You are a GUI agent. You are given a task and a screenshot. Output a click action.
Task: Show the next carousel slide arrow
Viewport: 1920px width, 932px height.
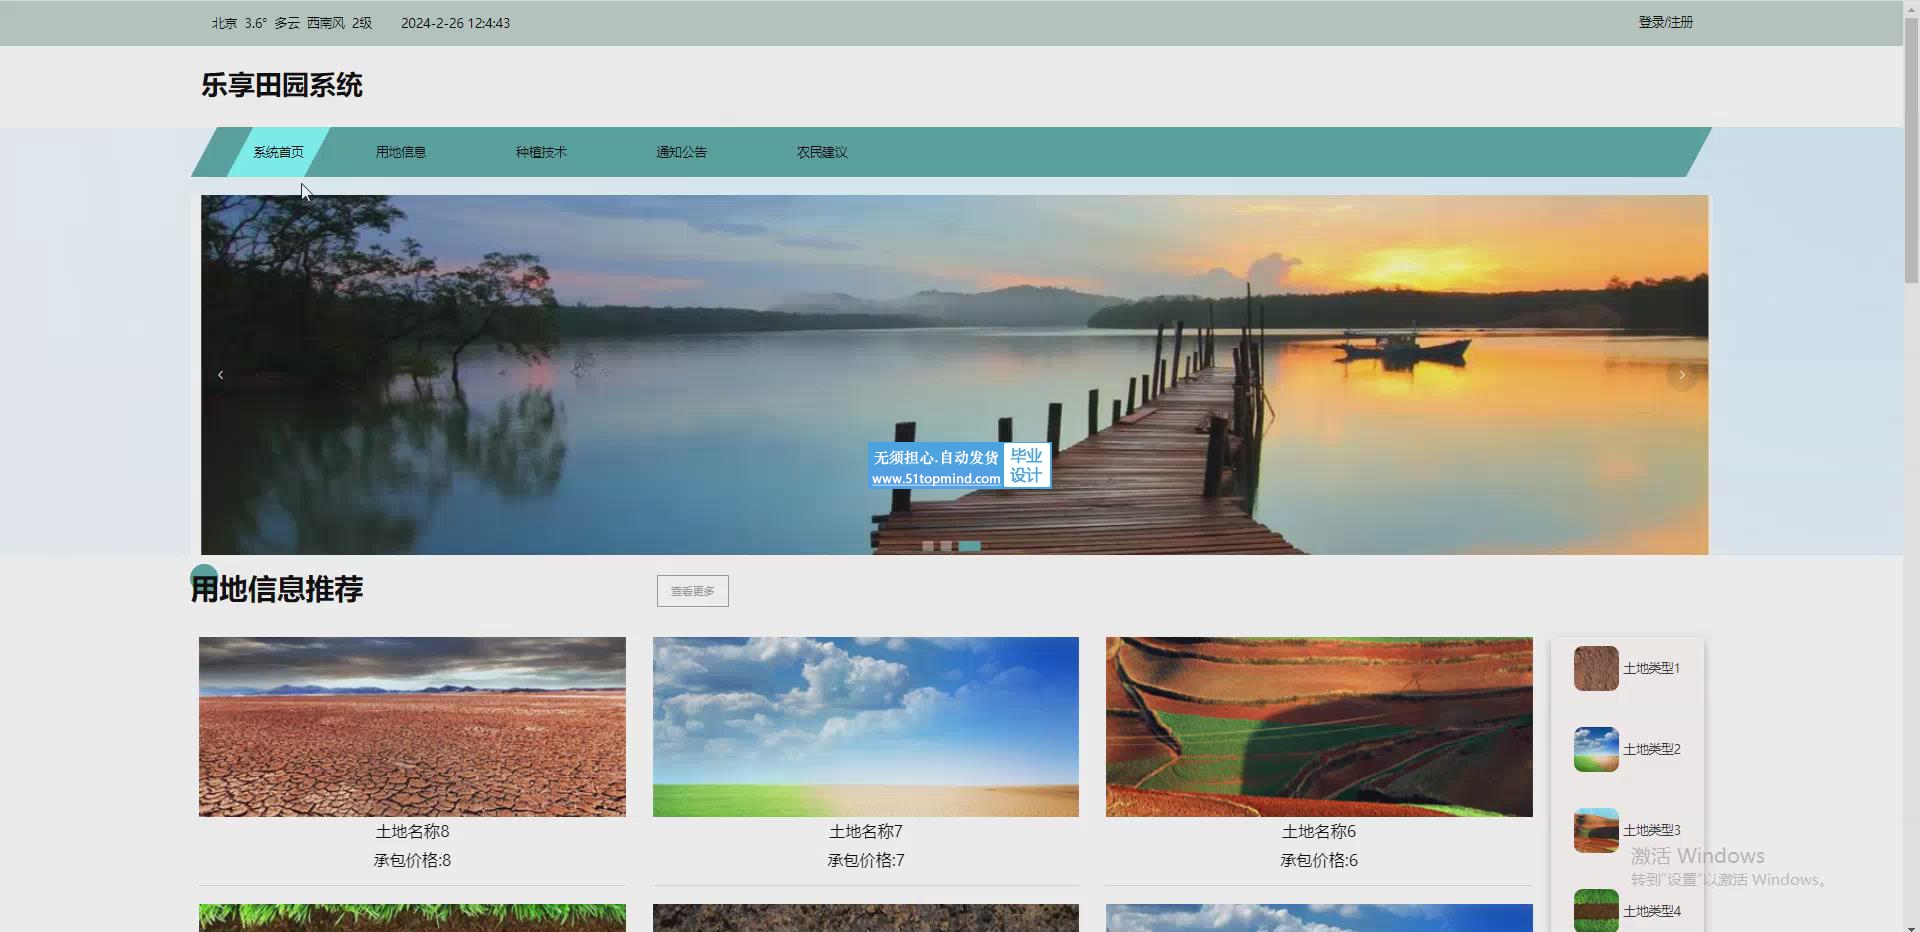[x=1682, y=375]
